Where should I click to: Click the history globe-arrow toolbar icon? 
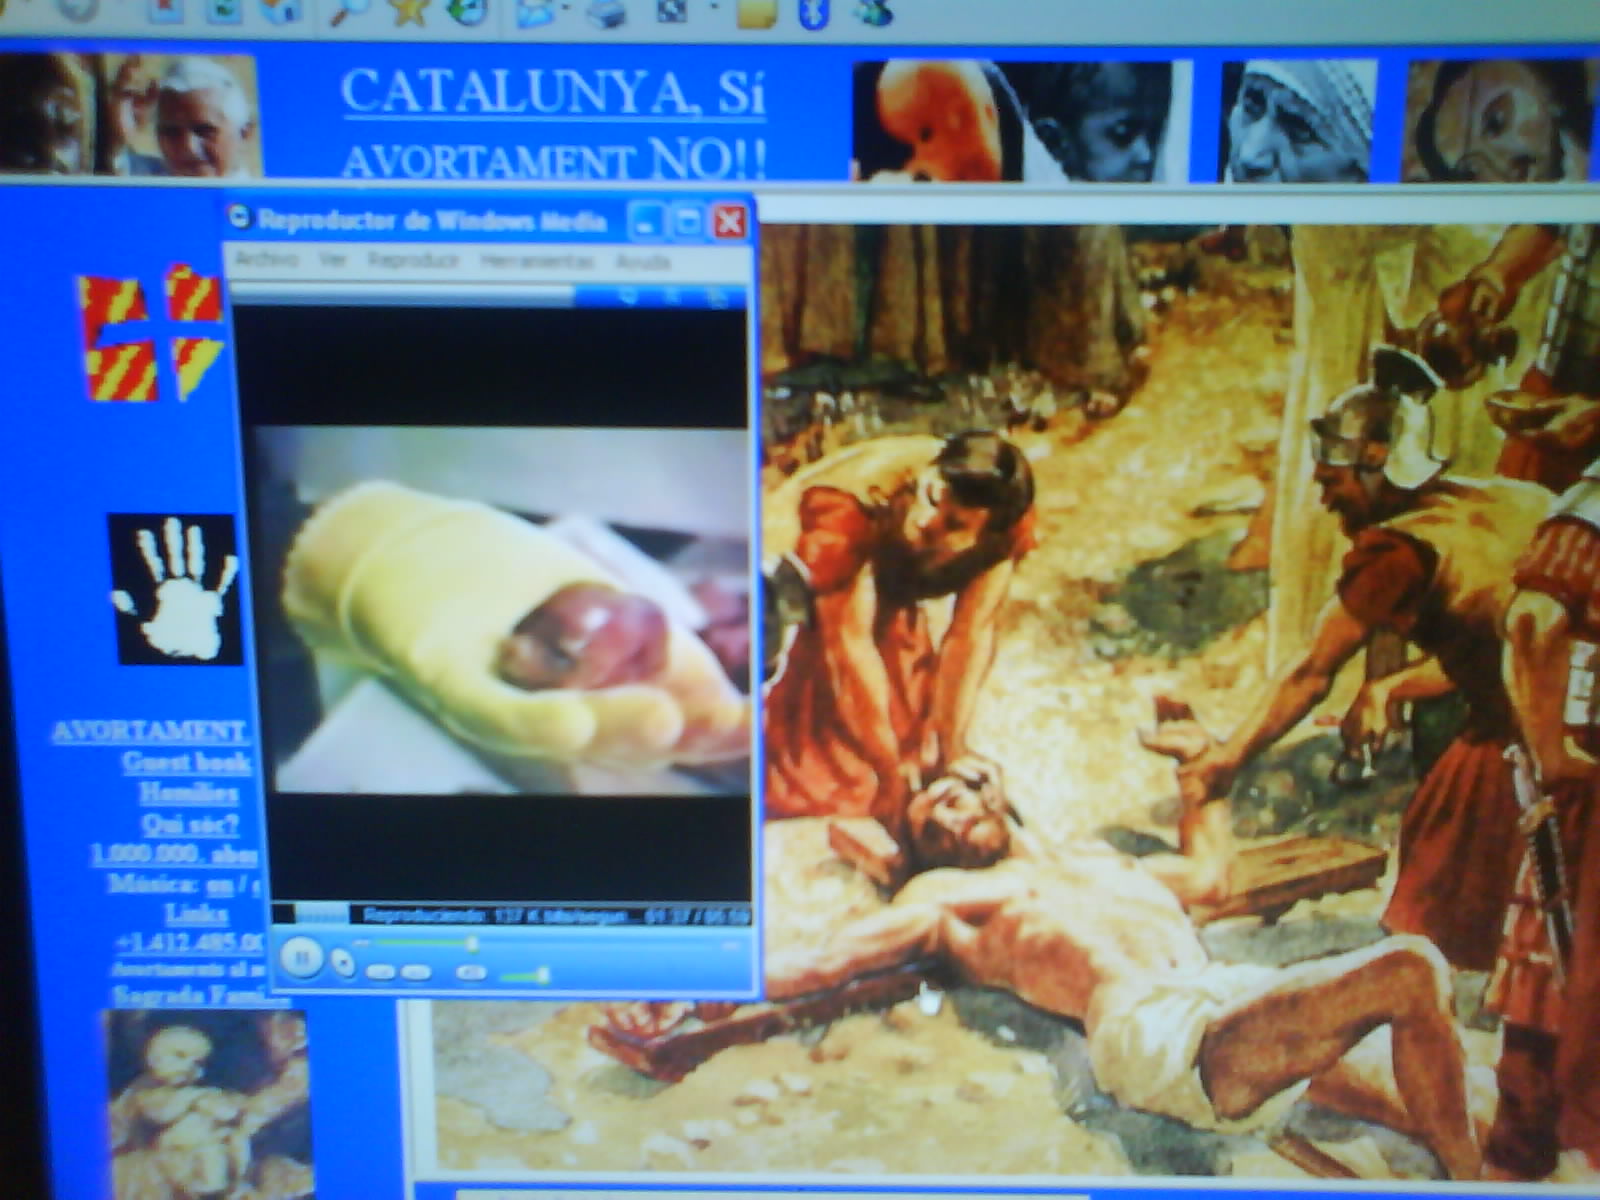(467, 11)
